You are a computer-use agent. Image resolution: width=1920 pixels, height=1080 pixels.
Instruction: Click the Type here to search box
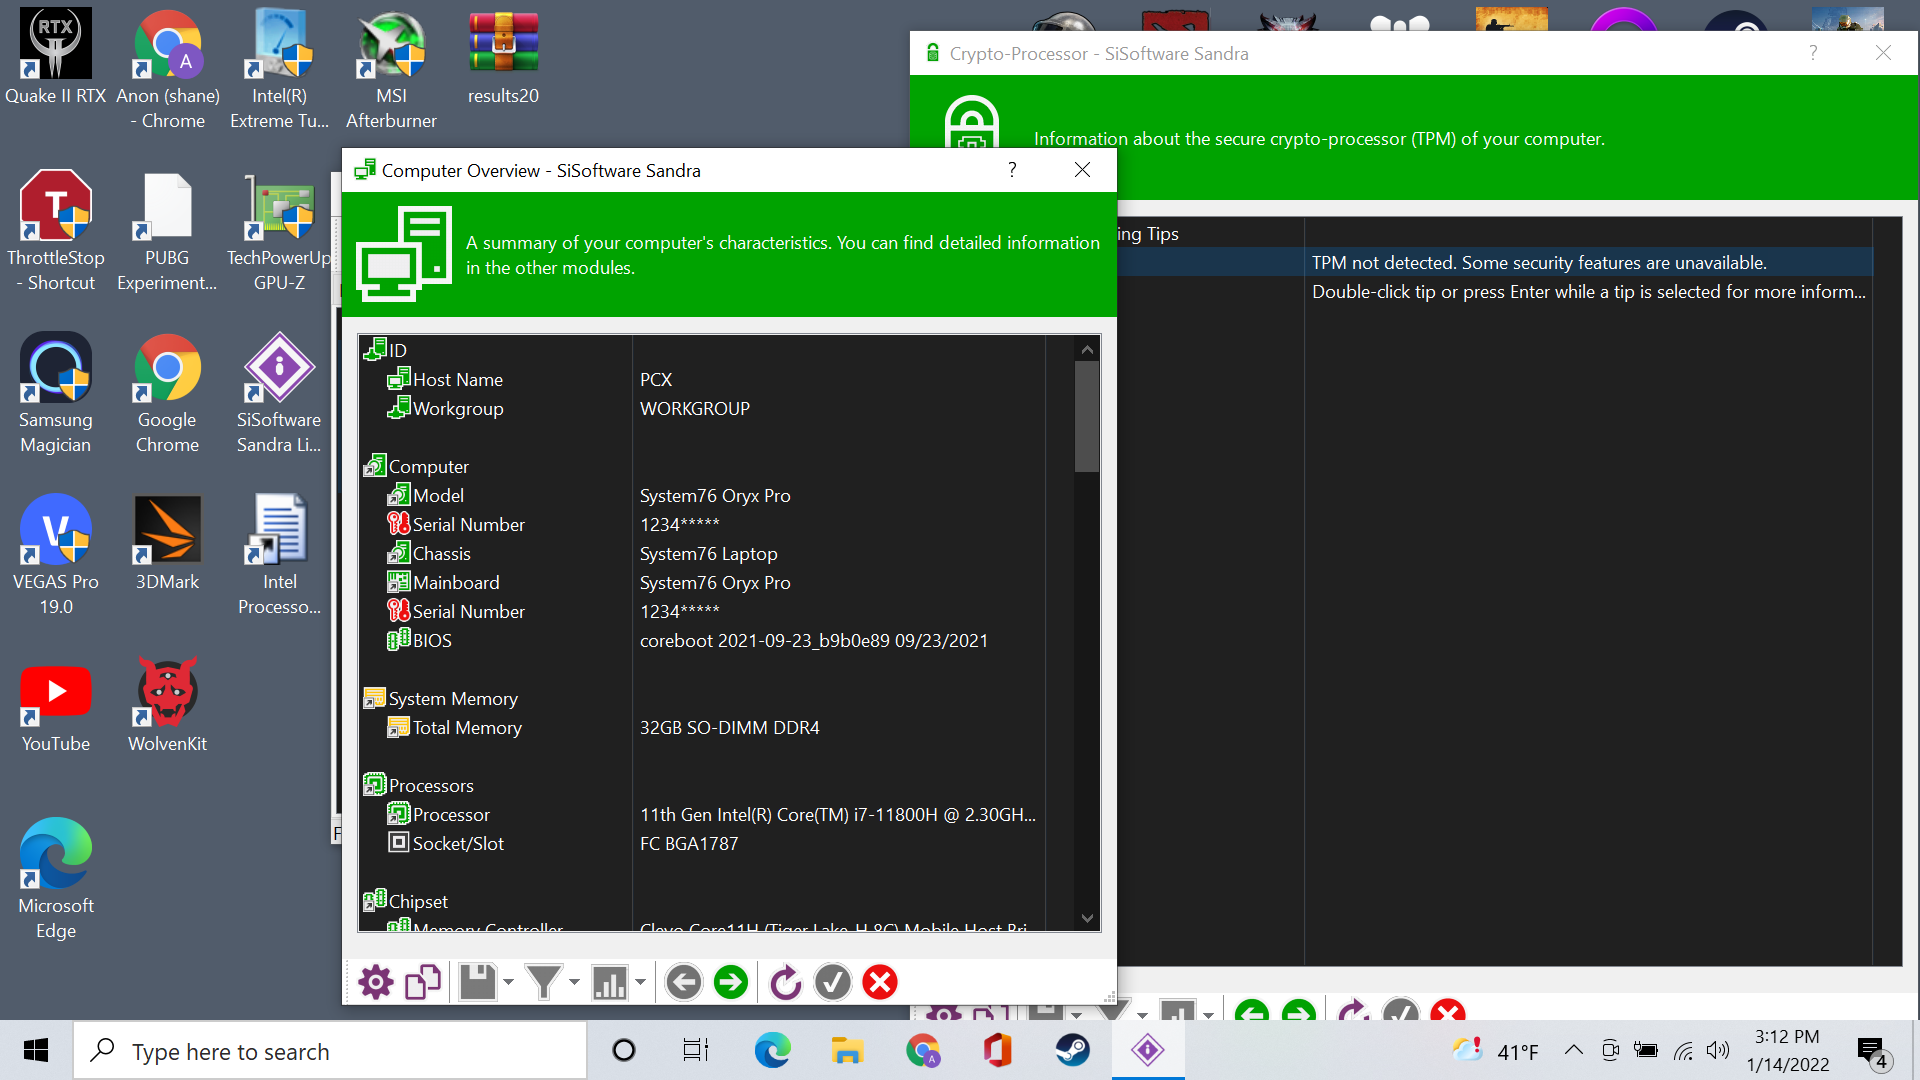(330, 1051)
